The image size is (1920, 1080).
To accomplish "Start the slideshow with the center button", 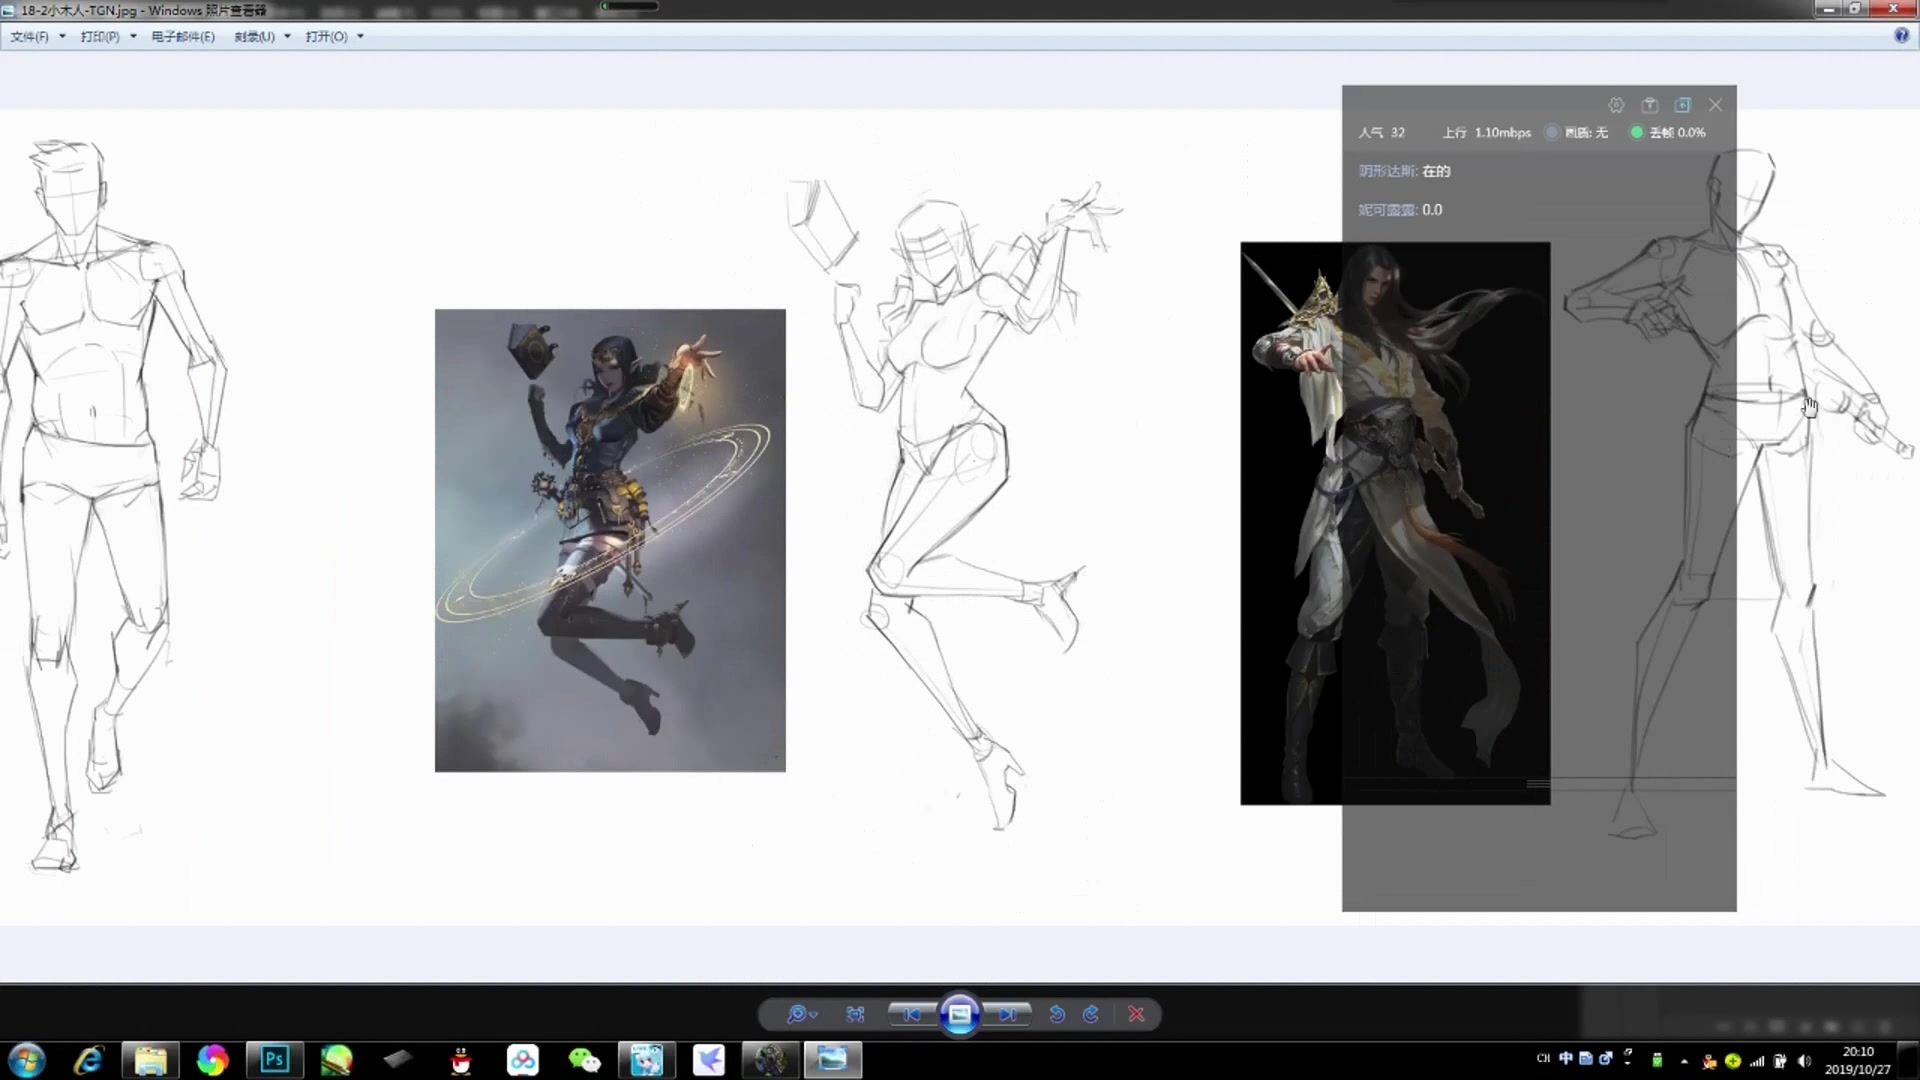I will coord(959,1014).
